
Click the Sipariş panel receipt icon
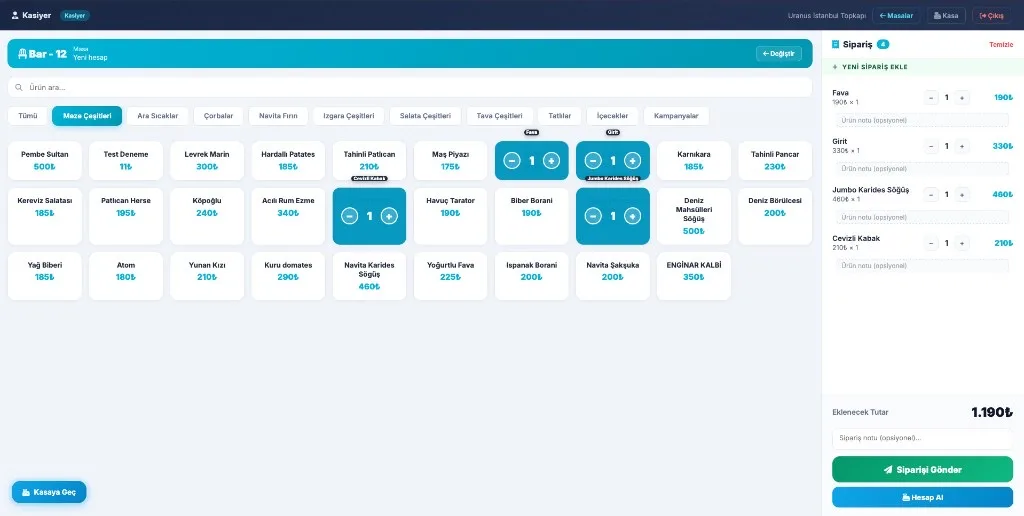point(835,44)
